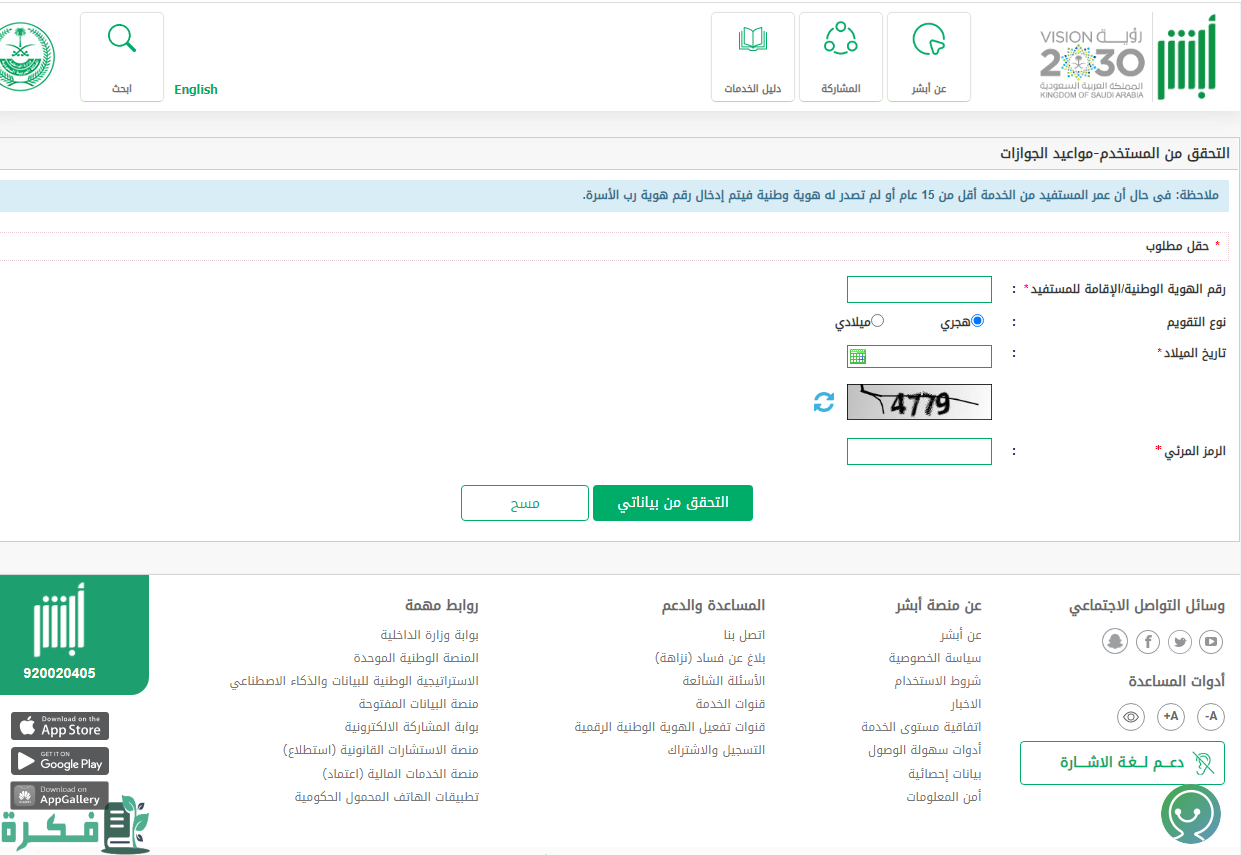The image size is (1241, 855).
Task: Decrease font size with -A icon
Action: point(1211,716)
